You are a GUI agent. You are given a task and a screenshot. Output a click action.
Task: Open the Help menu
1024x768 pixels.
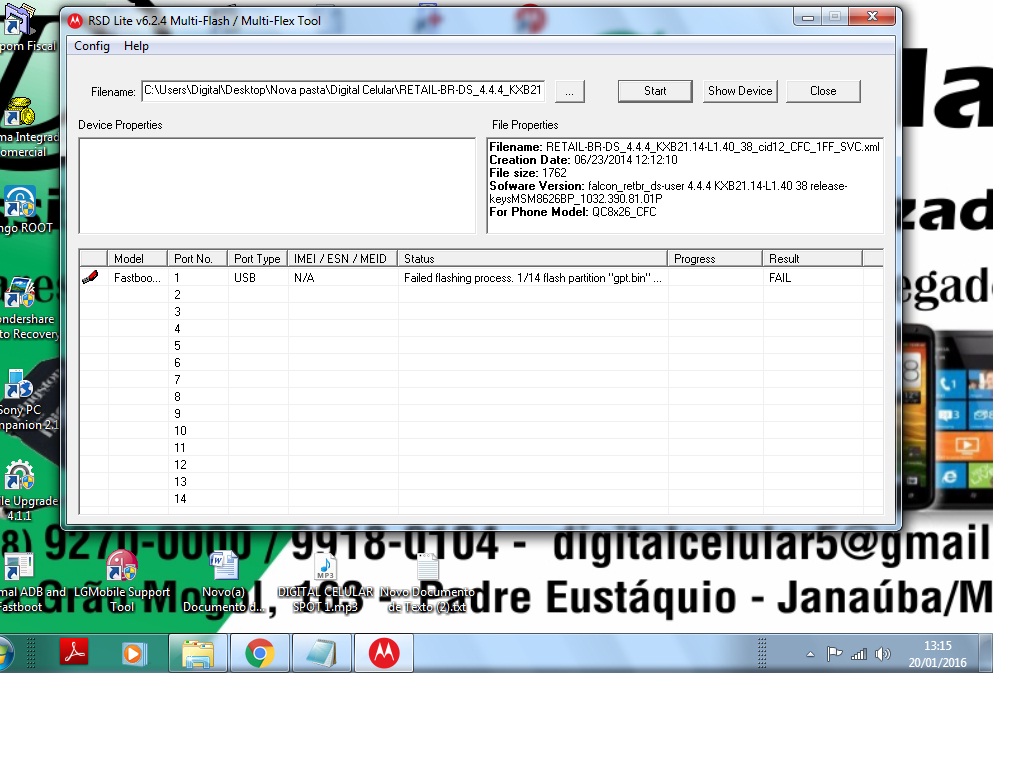(x=136, y=46)
